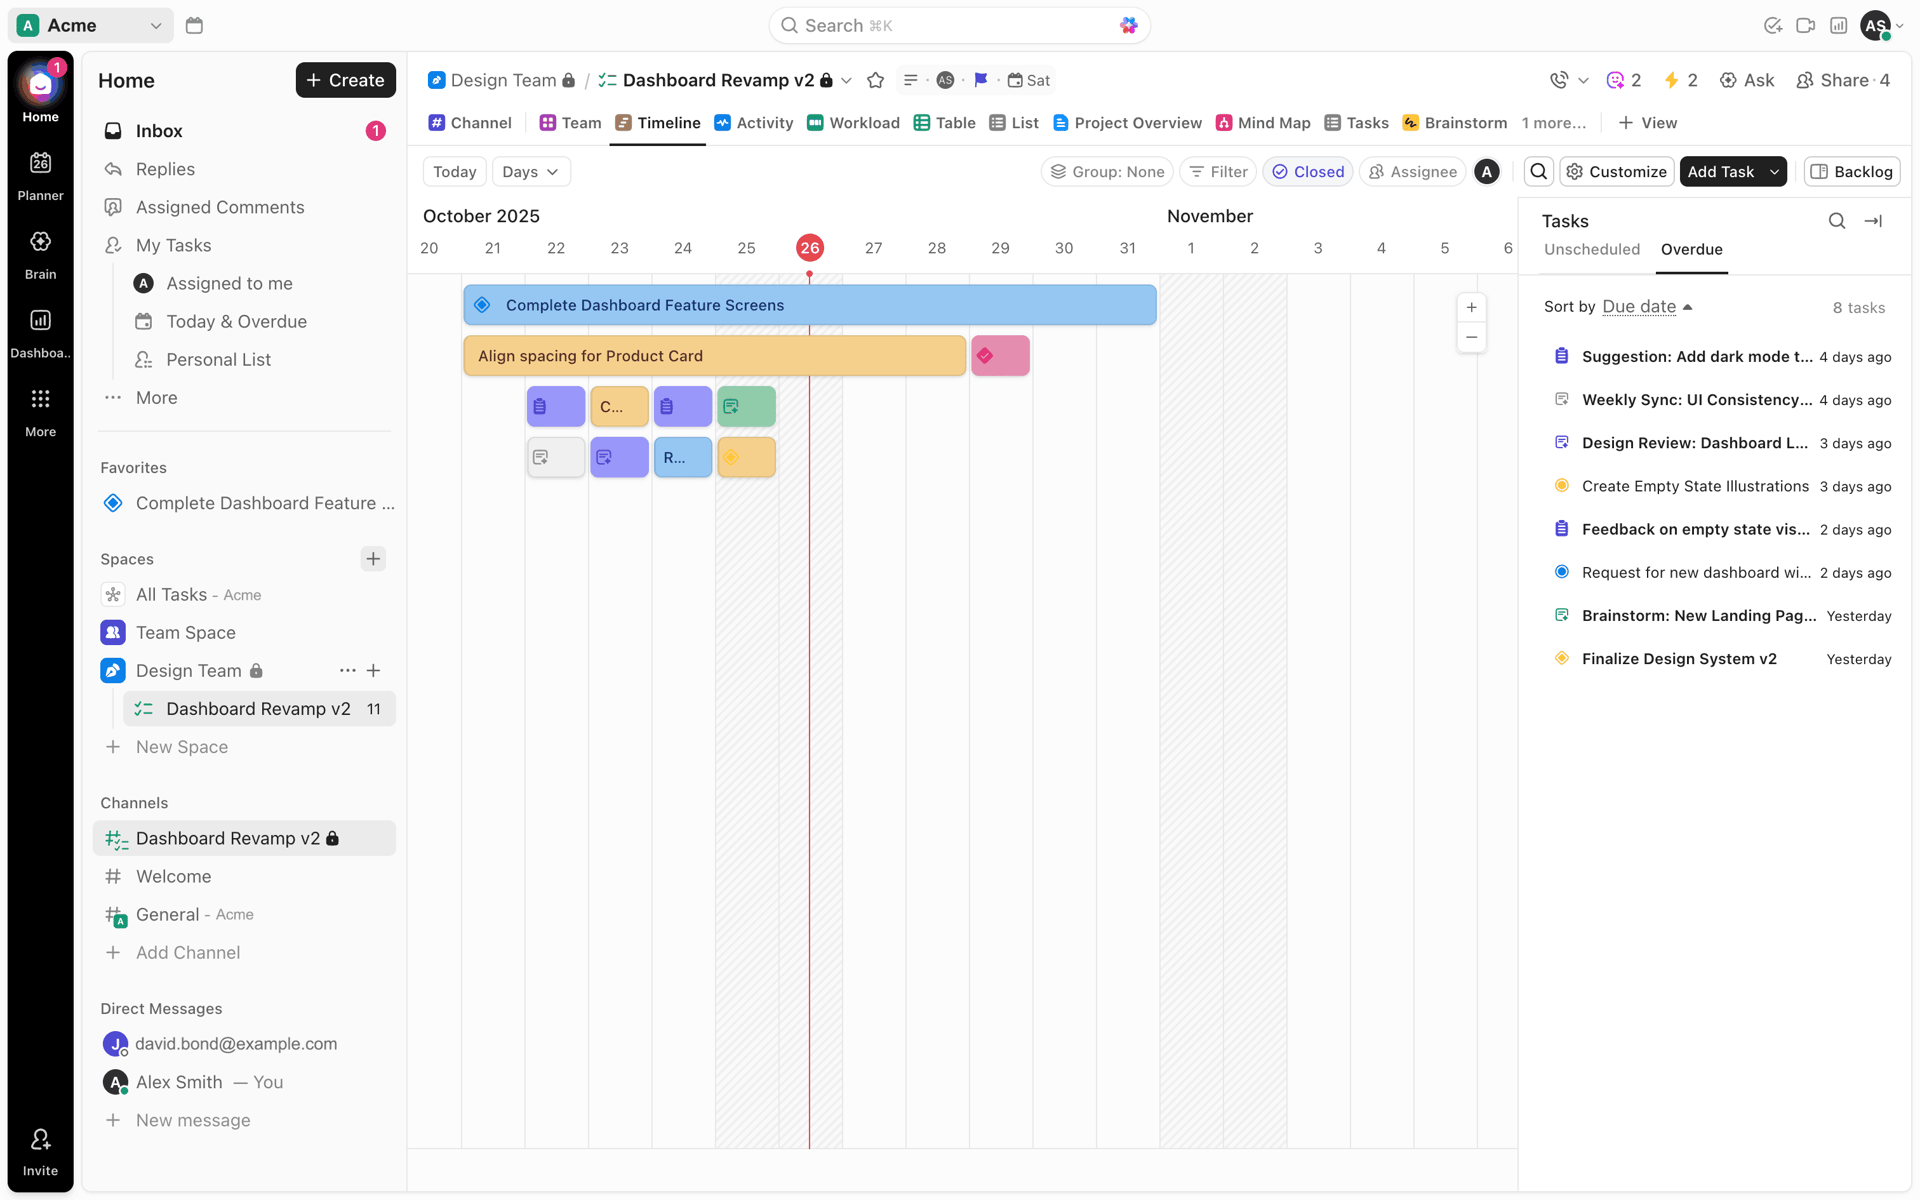Favorite Dashboard Revamp v2 with the star

pyautogui.click(x=876, y=80)
